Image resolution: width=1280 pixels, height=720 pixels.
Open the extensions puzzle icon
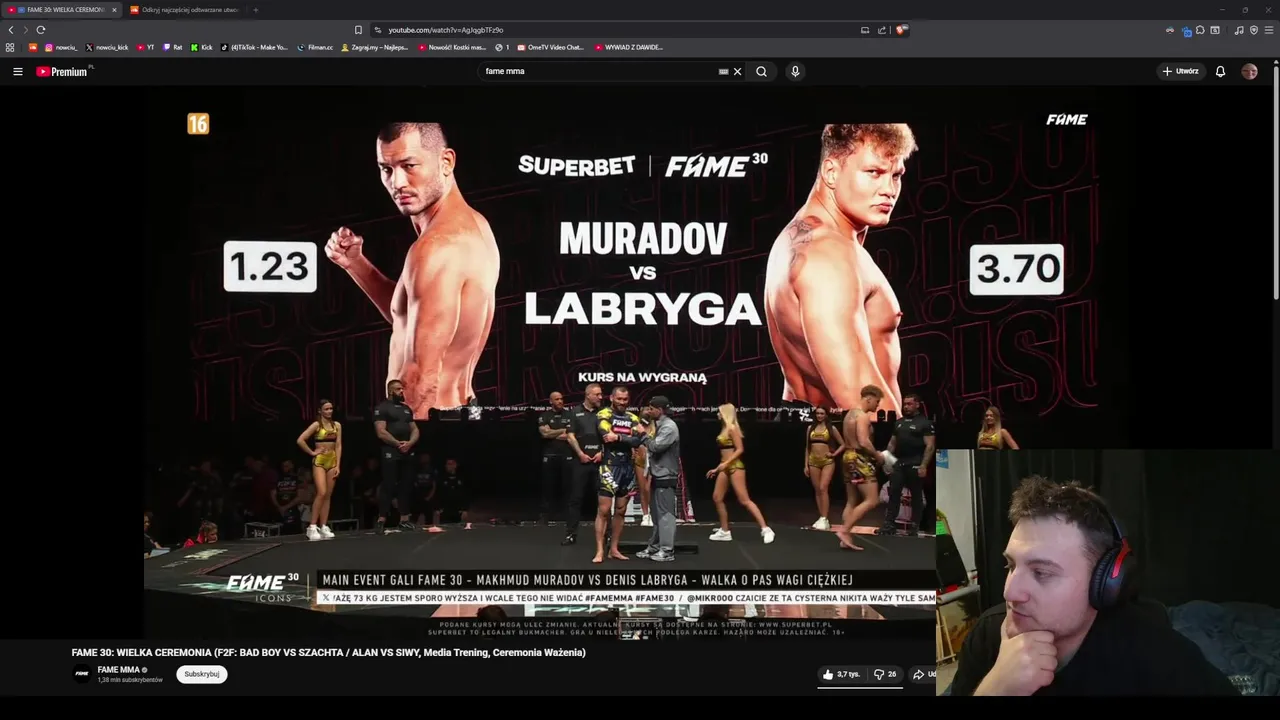tap(1200, 30)
